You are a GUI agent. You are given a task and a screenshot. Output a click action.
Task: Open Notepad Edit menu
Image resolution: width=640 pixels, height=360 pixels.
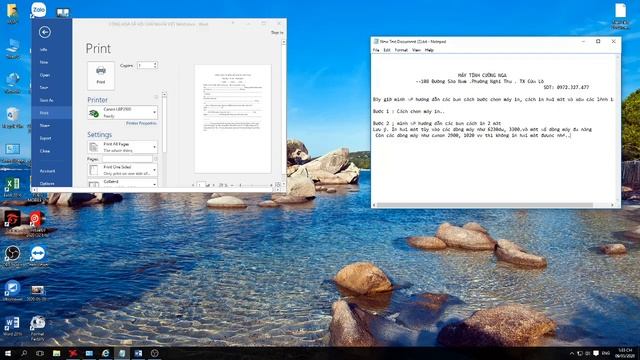(x=387, y=50)
